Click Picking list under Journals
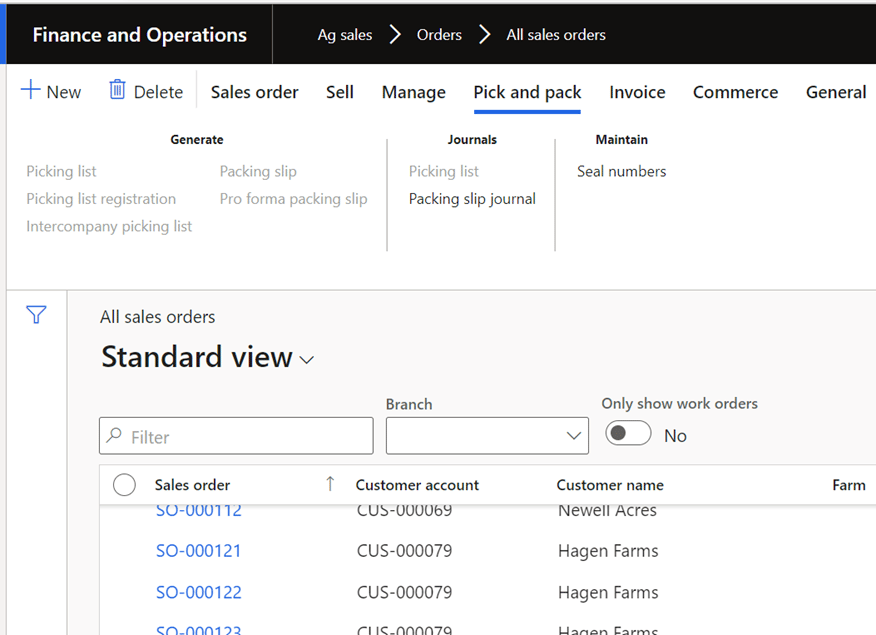876x635 pixels. pyautogui.click(x=444, y=171)
